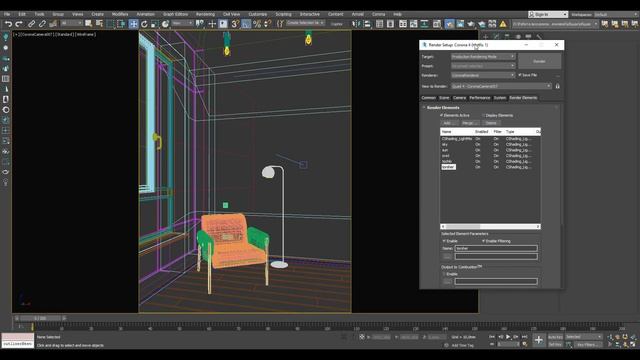Open the Corona menu
640x360 pixels.
coord(378,14)
